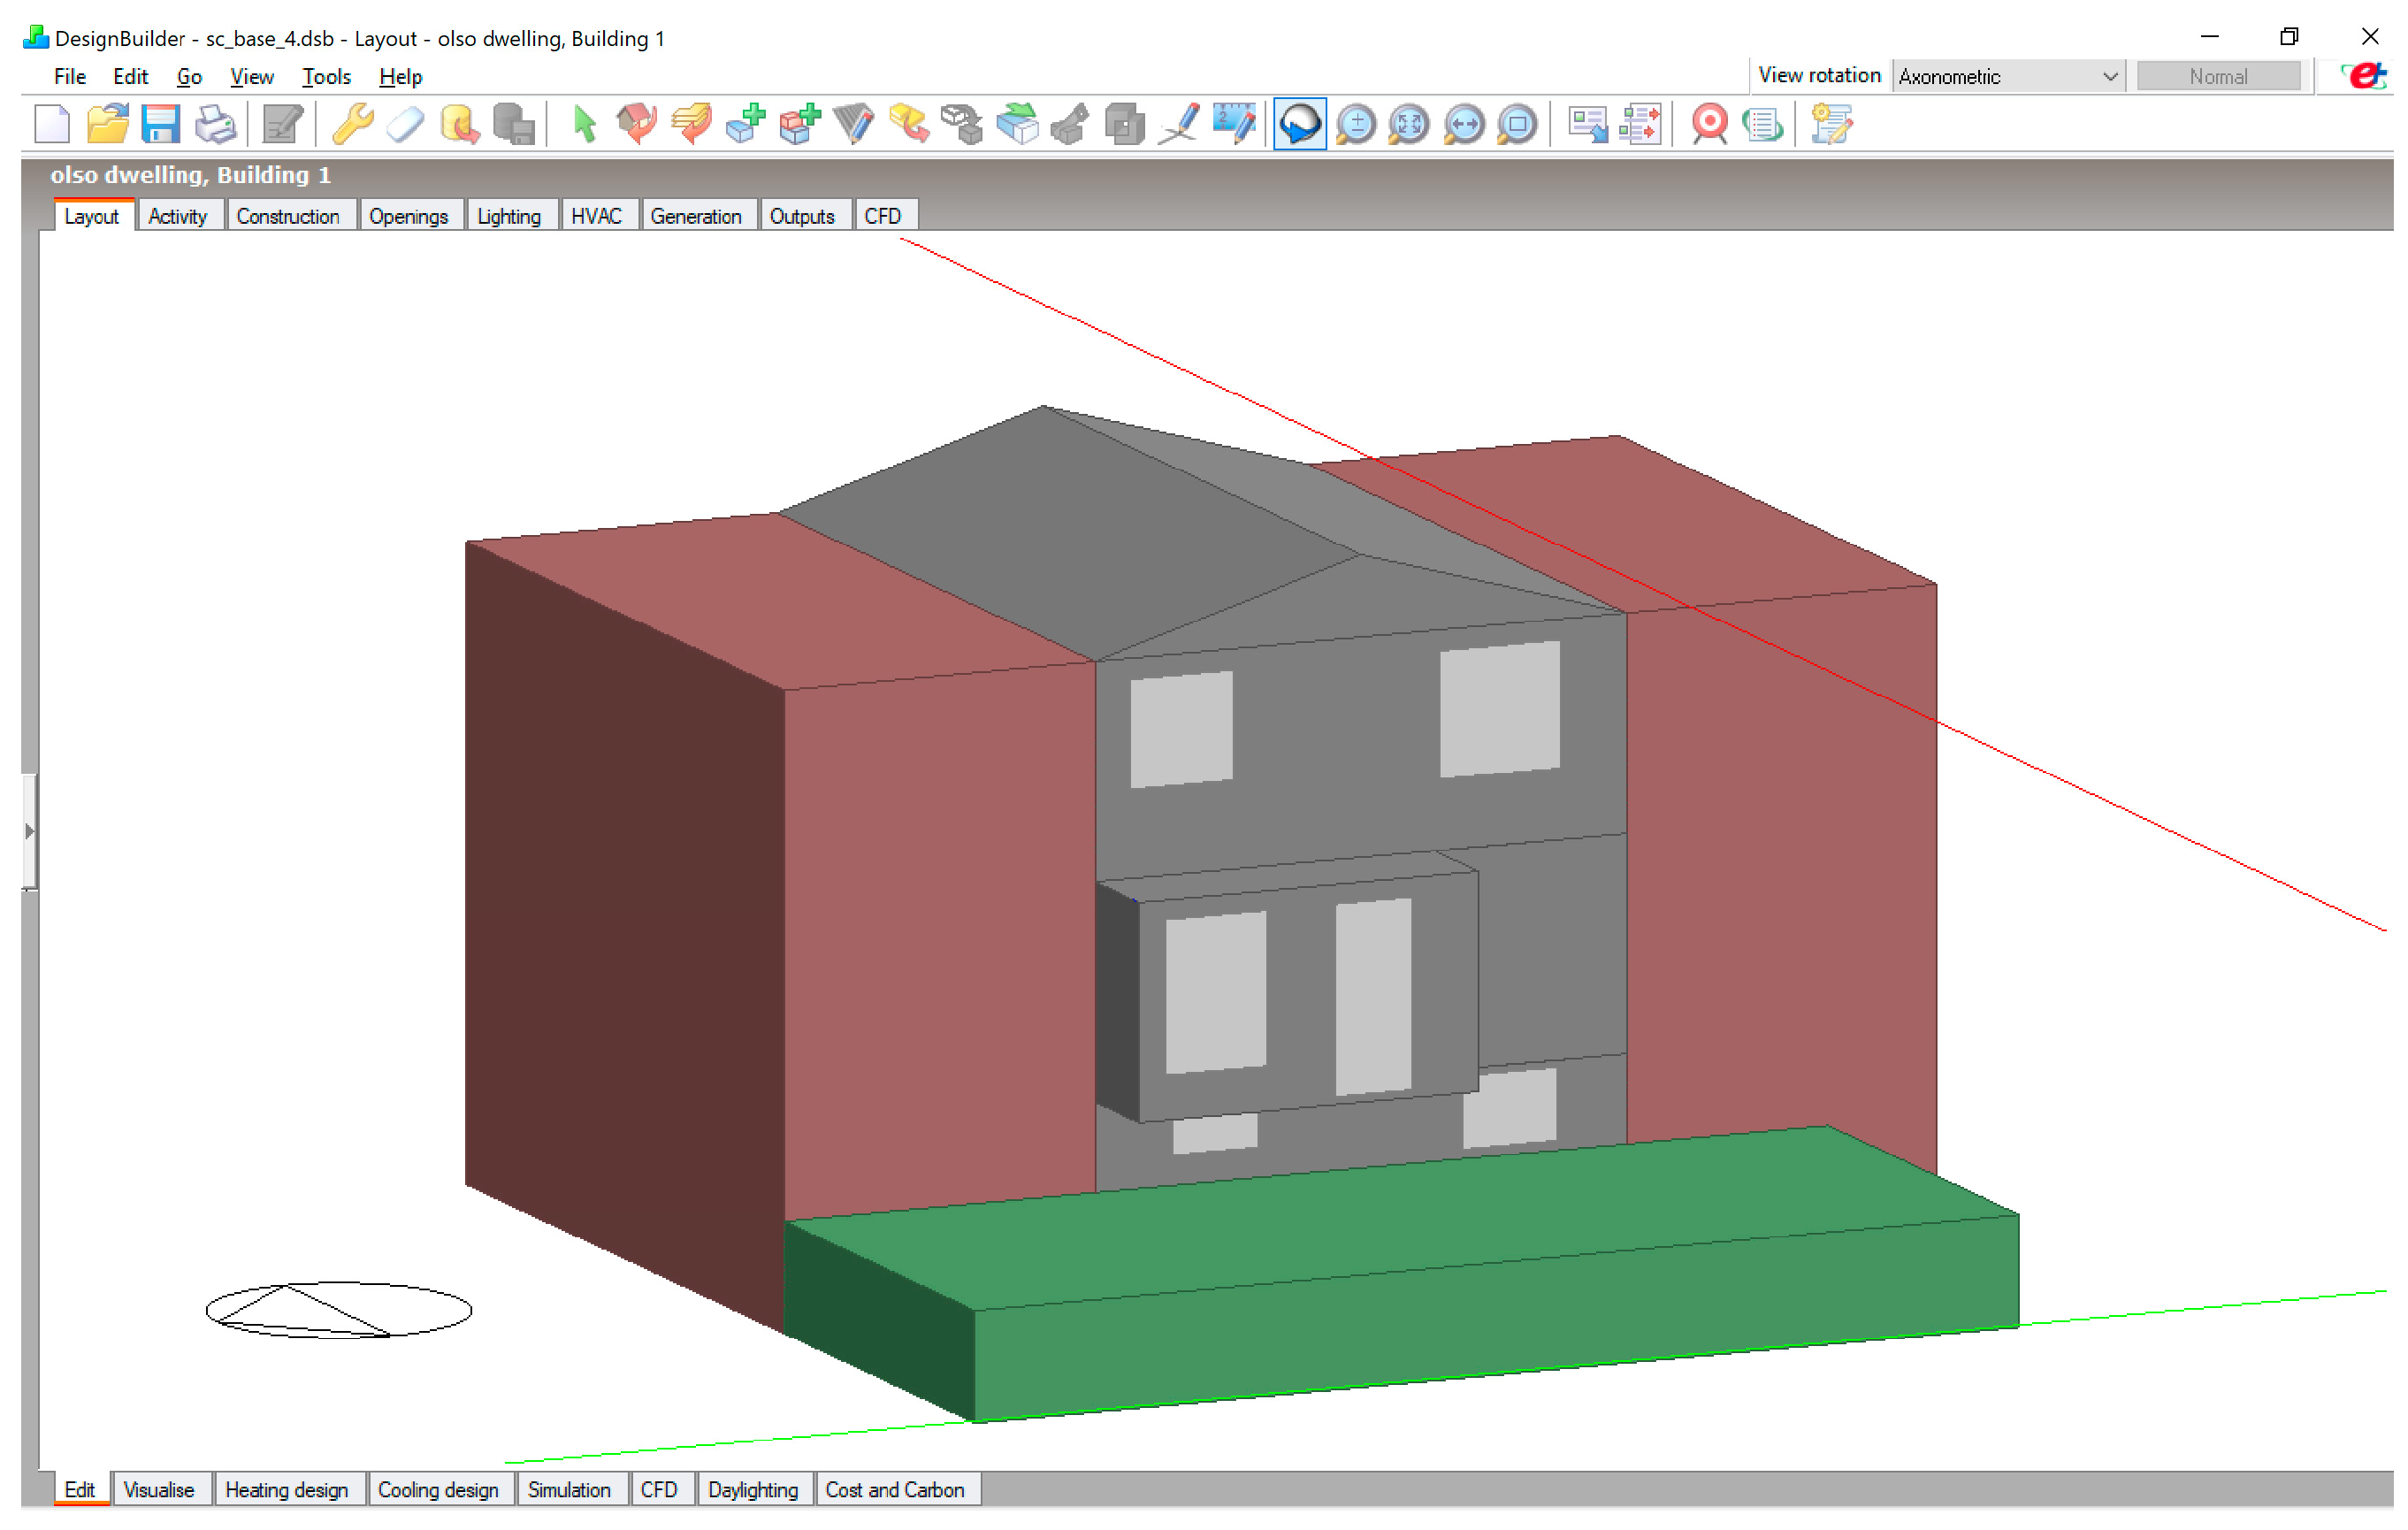Click the red target icon
Image resolution: width=2408 pixels, height=1530 pixels.
[1709, 124]
